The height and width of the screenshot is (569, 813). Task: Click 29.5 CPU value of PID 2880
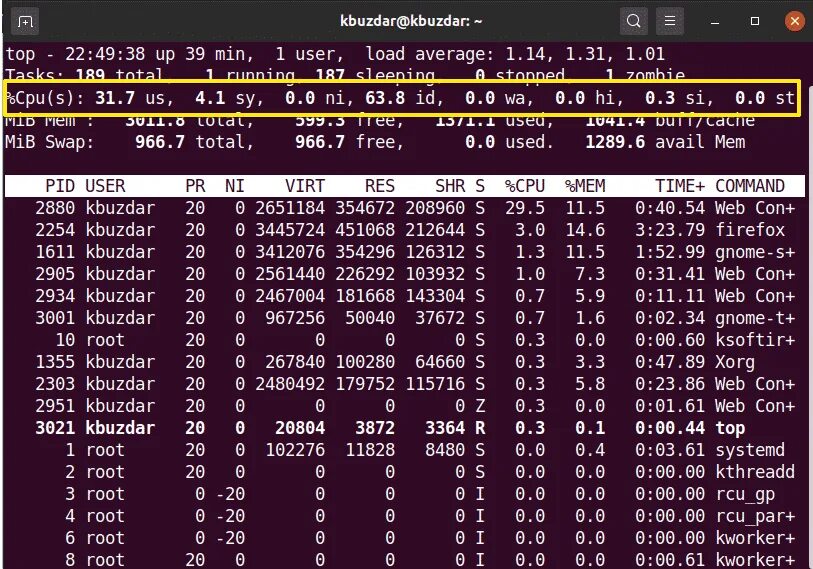tap(525, 208)
